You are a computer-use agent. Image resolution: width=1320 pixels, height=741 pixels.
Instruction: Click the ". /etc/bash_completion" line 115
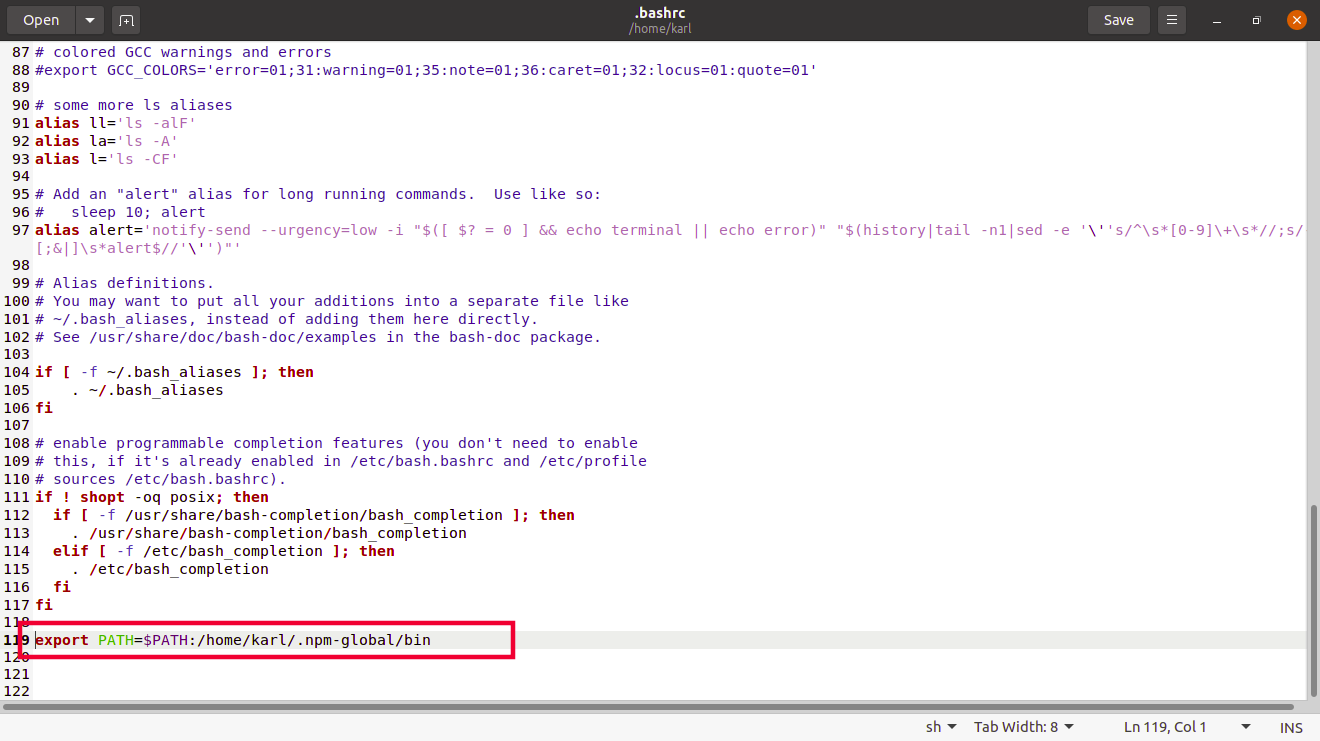coord(170,569)
